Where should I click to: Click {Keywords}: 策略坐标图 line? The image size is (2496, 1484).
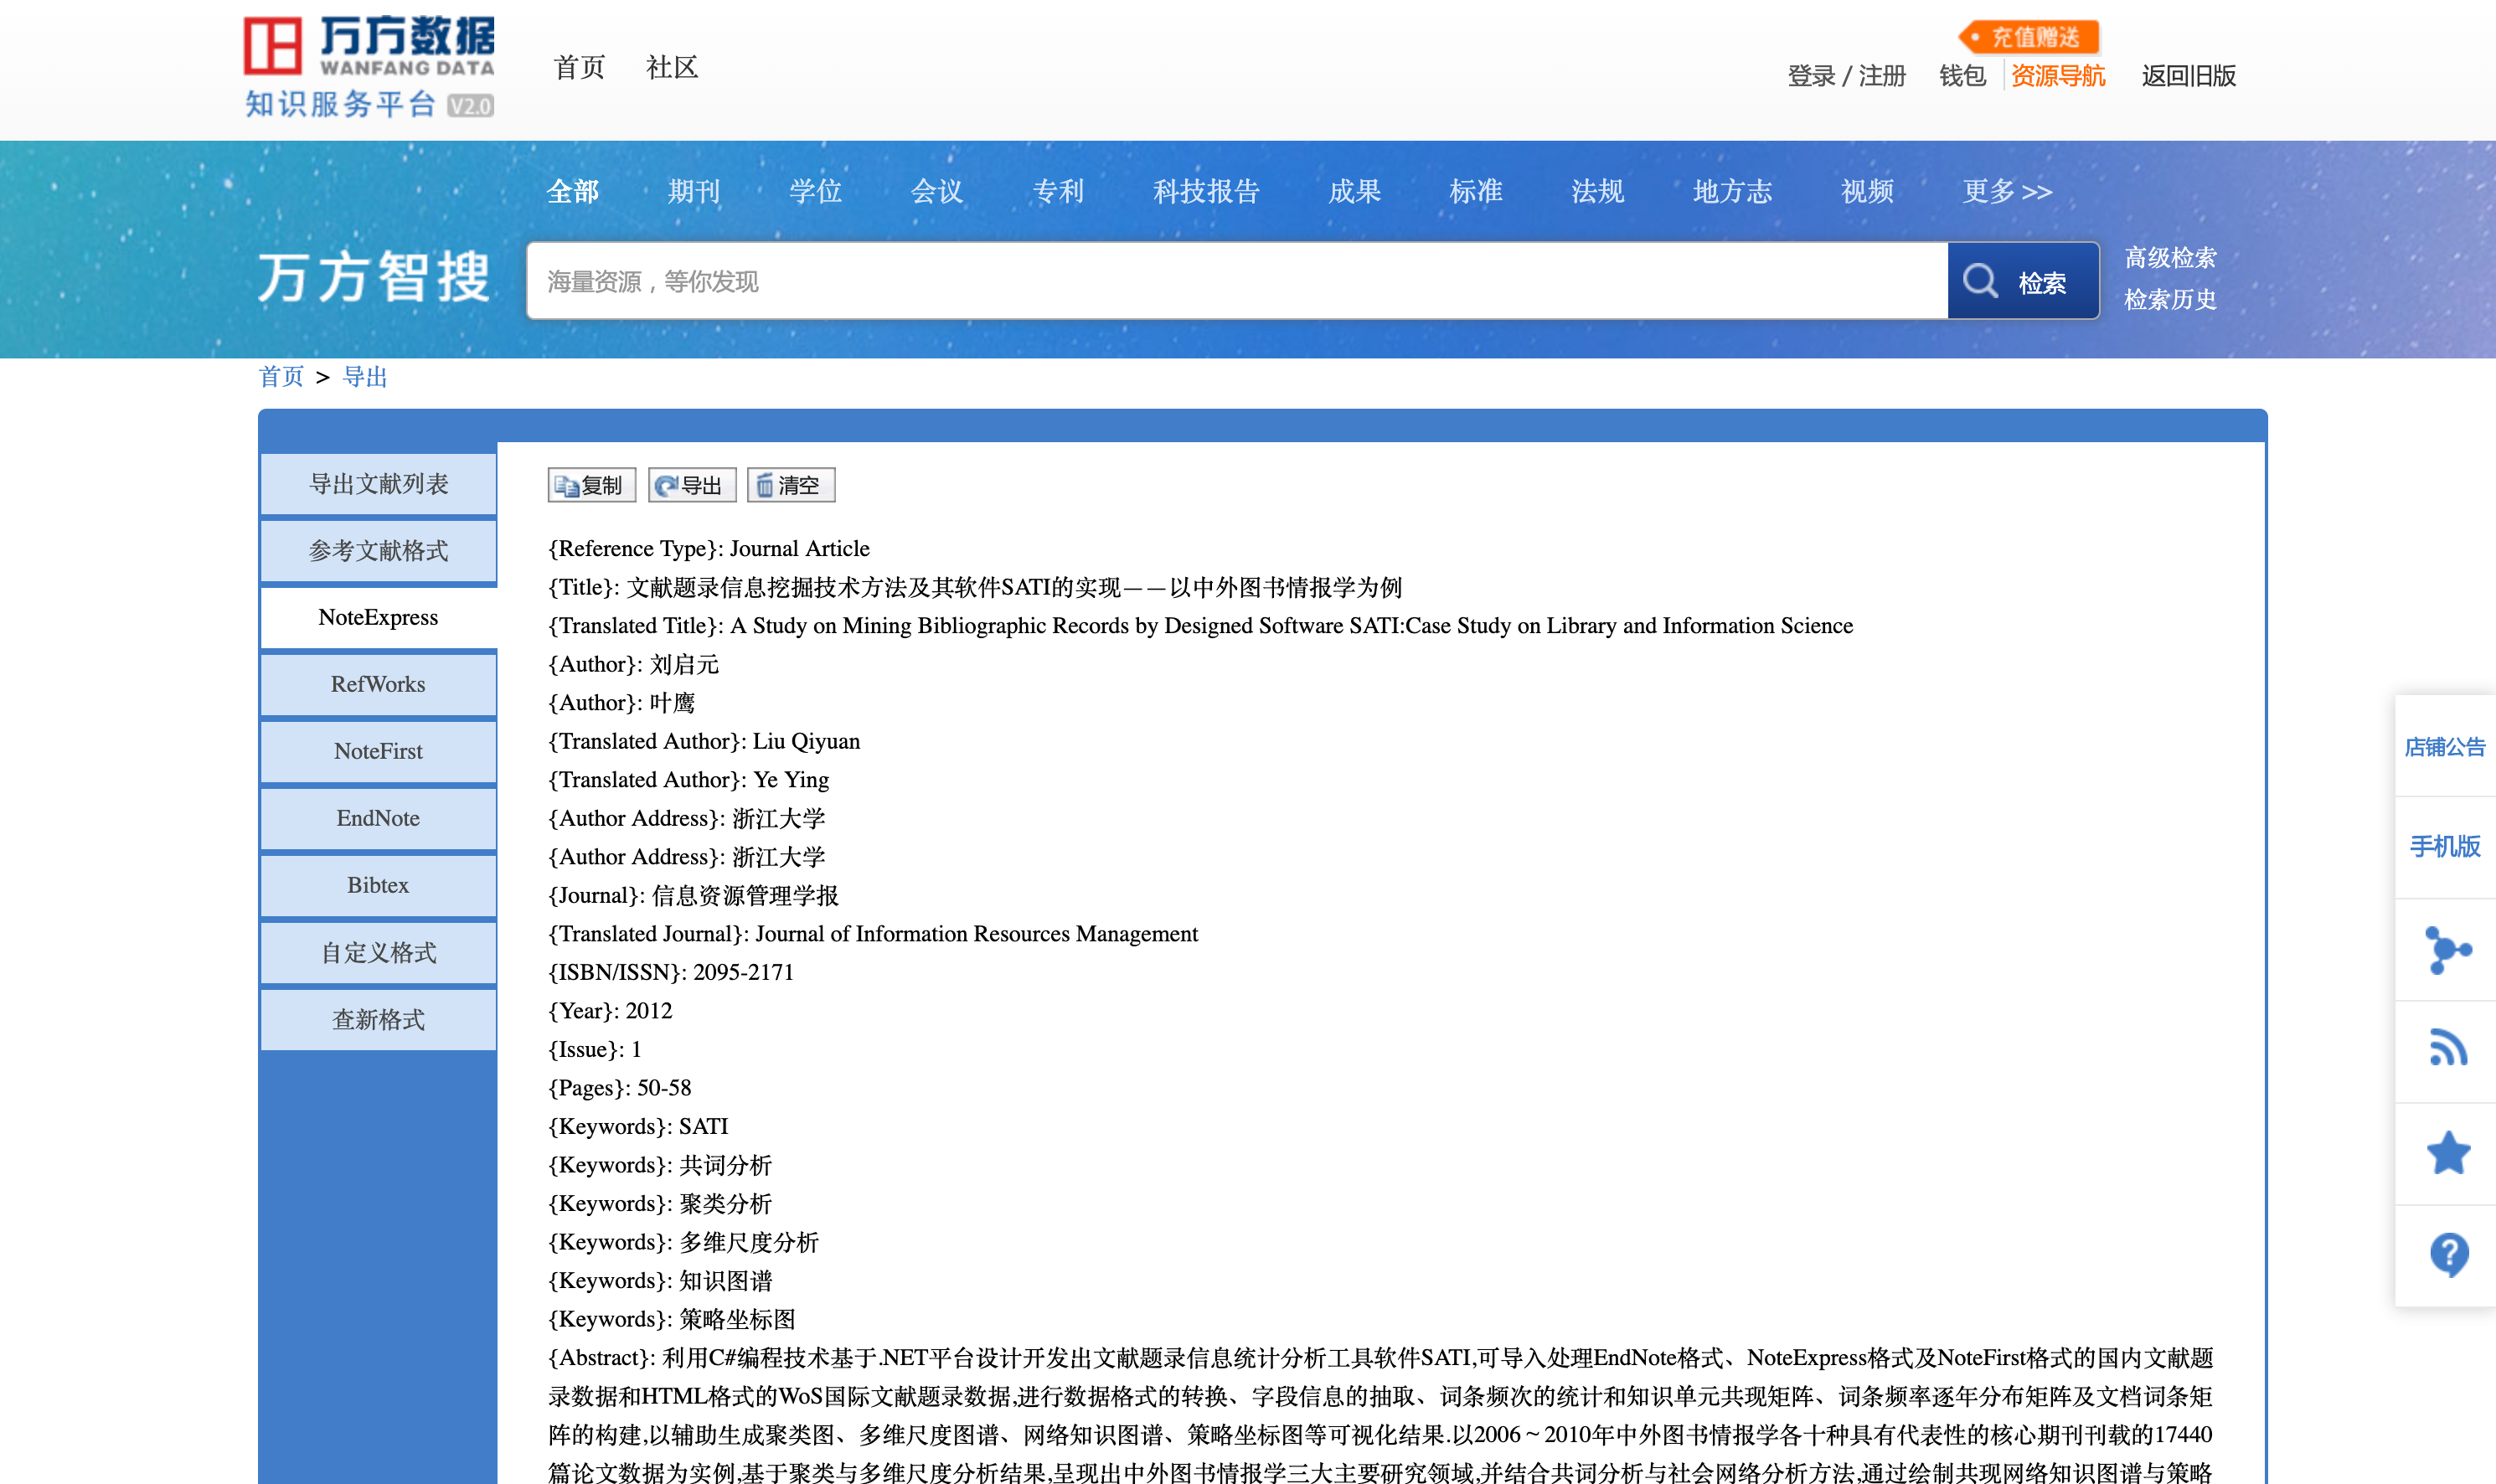[x=672, y=1319]
